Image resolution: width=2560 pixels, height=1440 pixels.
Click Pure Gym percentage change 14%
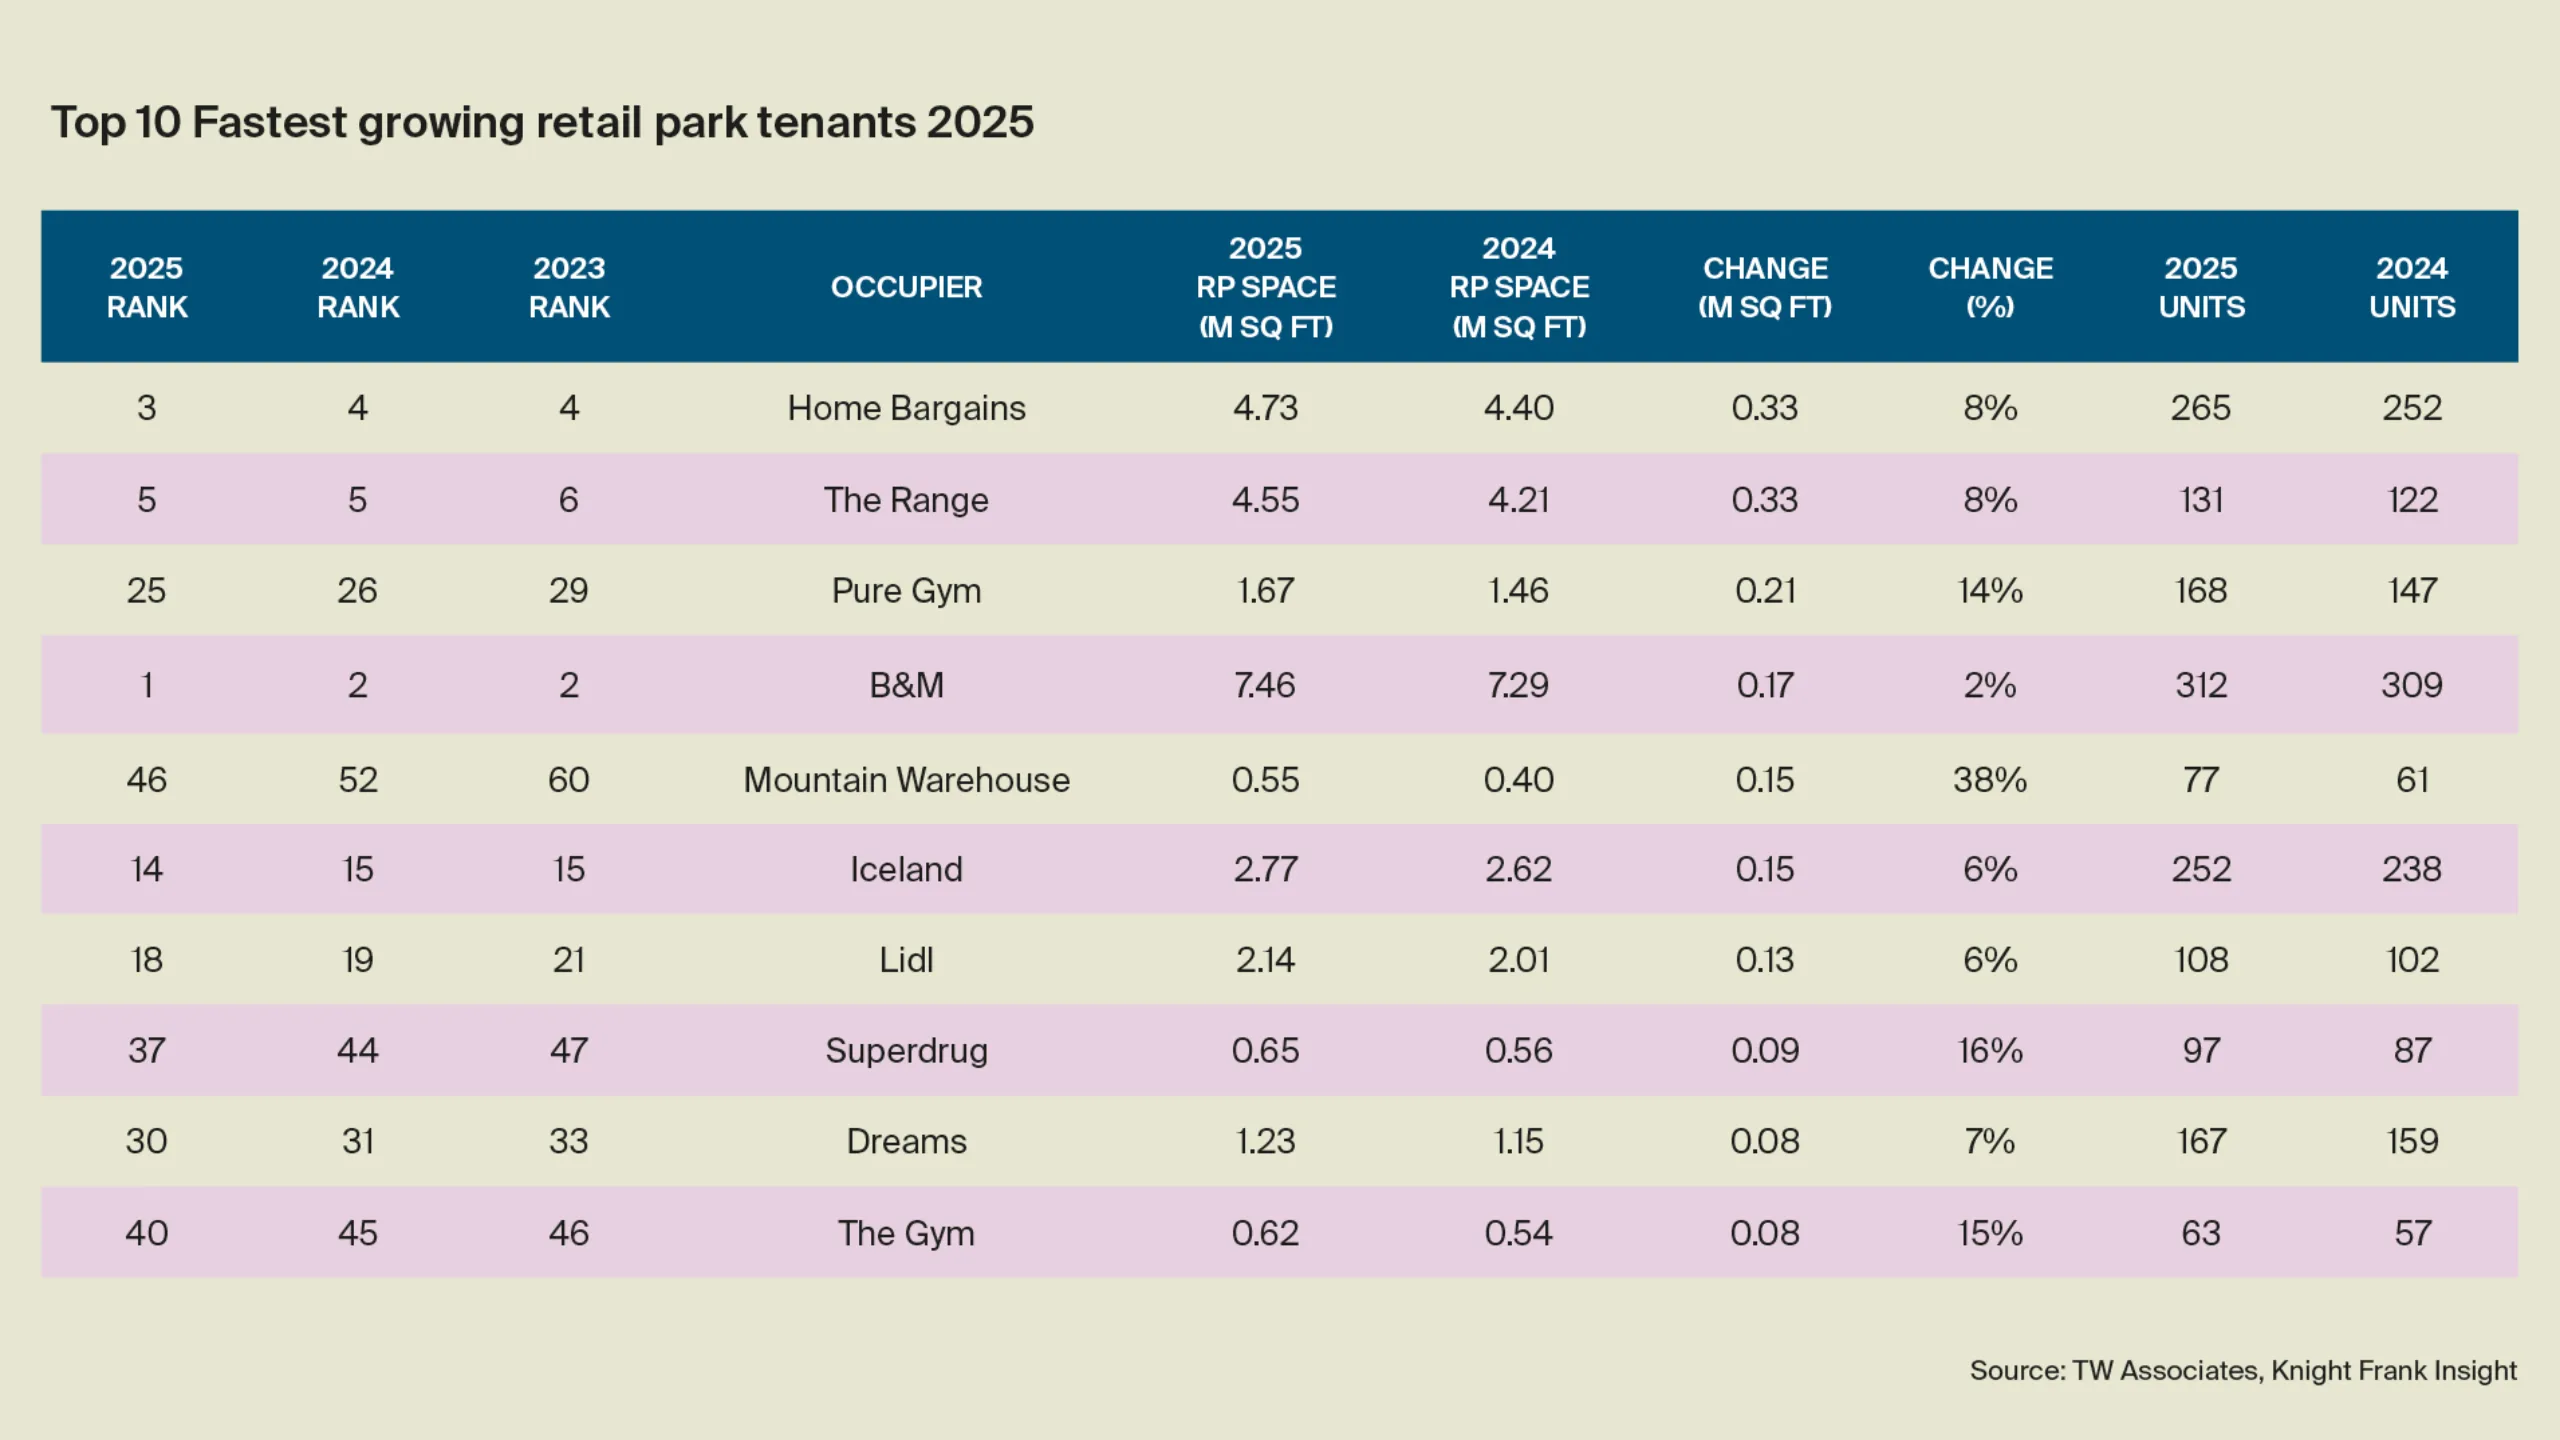tap(1990, 591)
